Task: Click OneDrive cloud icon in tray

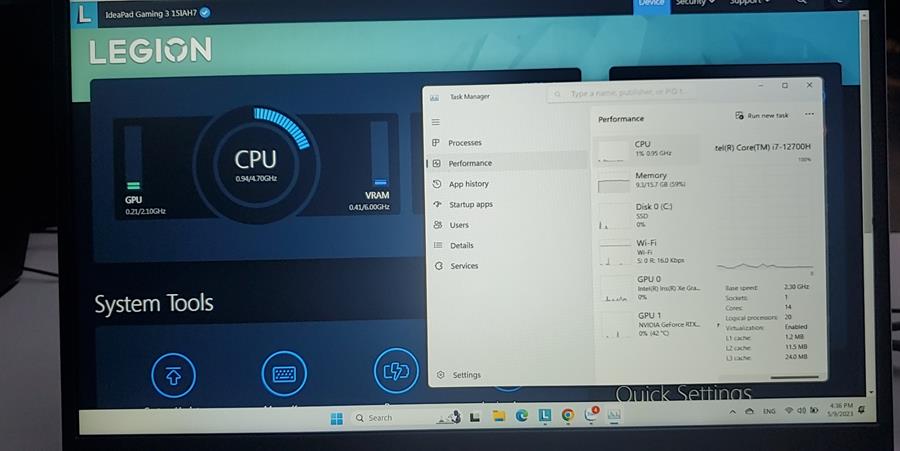Action: point(749,411)
